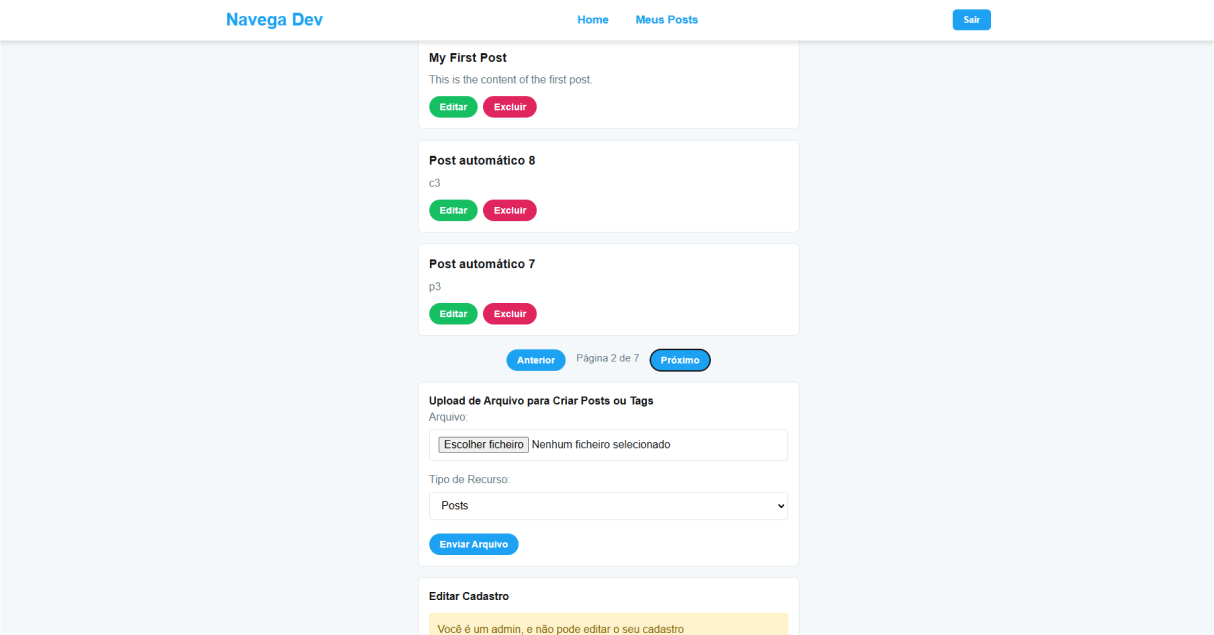Edit the My First Post entry

tap(453, 107)
